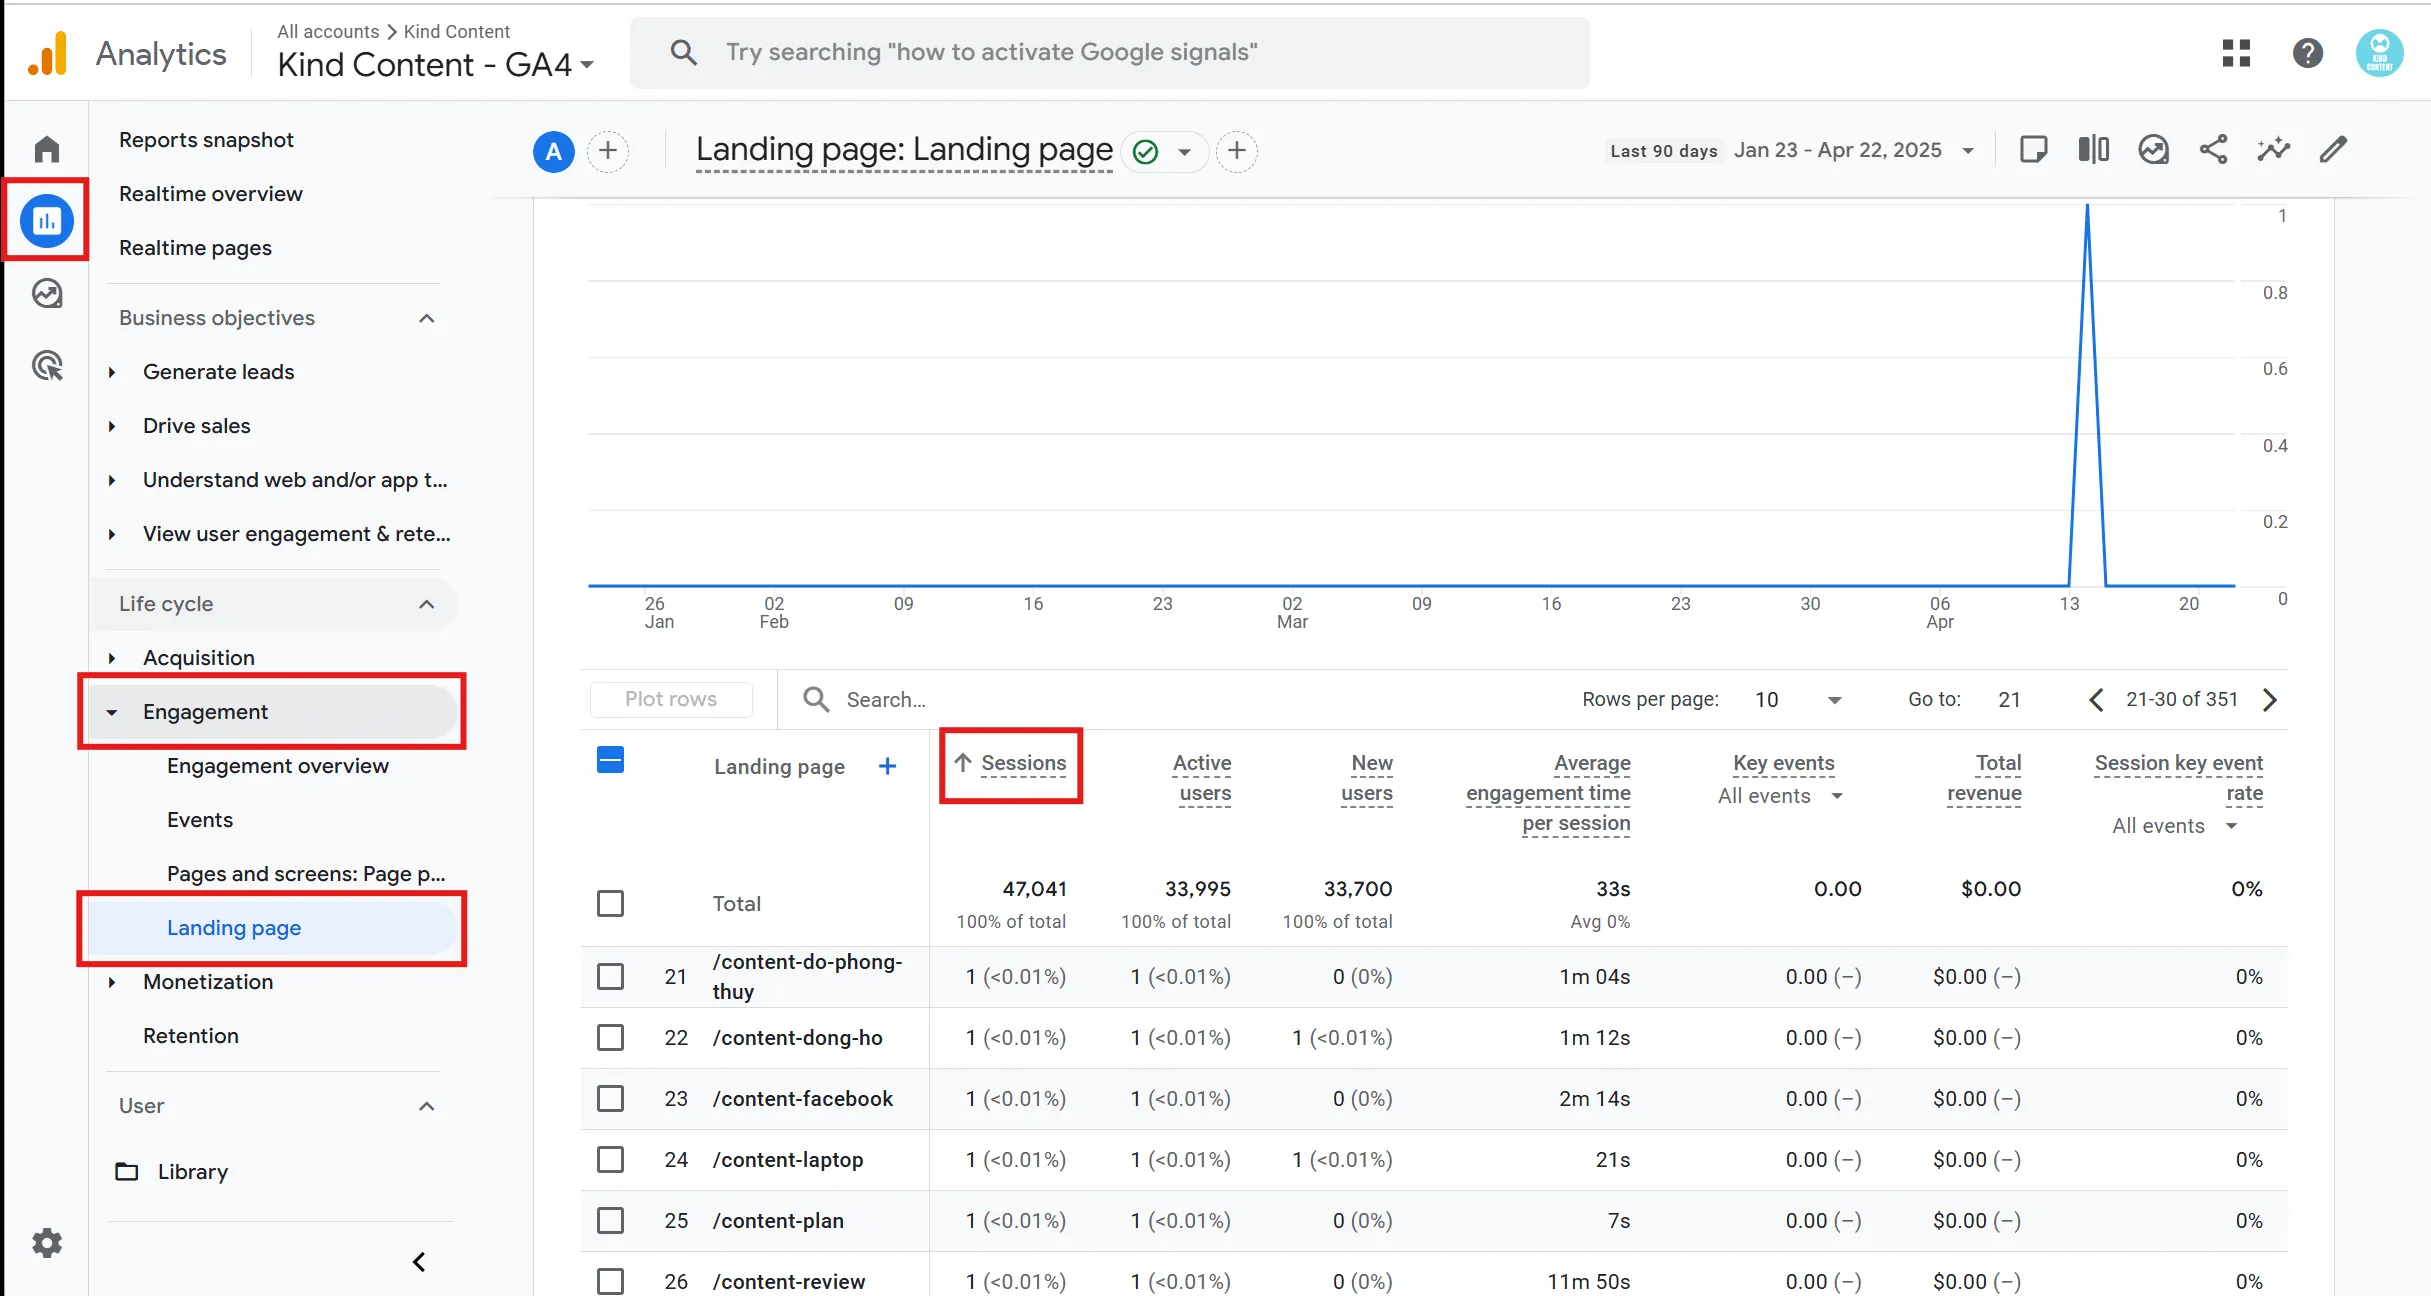
Task: Open the Insights sparkline icon
Action: click(2273, 150)
